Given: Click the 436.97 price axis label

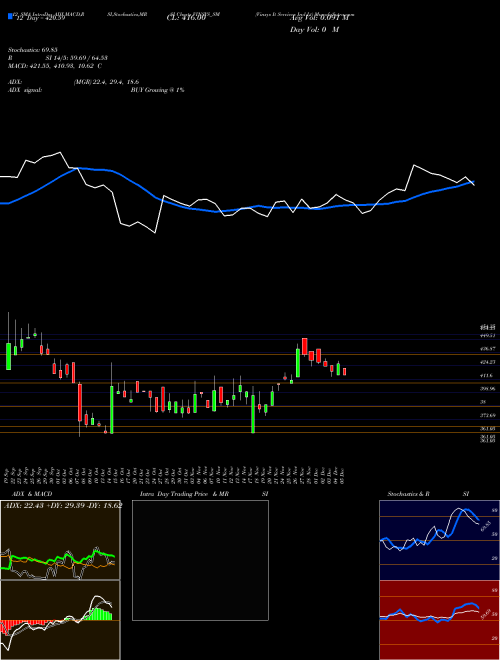Looking at the screenshot, I should [x=487, y=349].
